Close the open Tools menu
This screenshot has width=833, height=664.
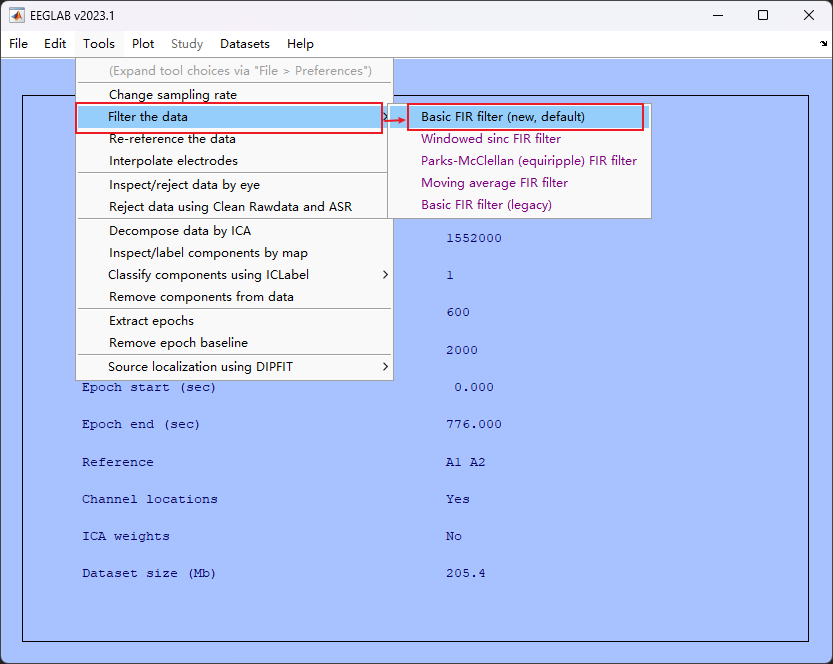99,44
